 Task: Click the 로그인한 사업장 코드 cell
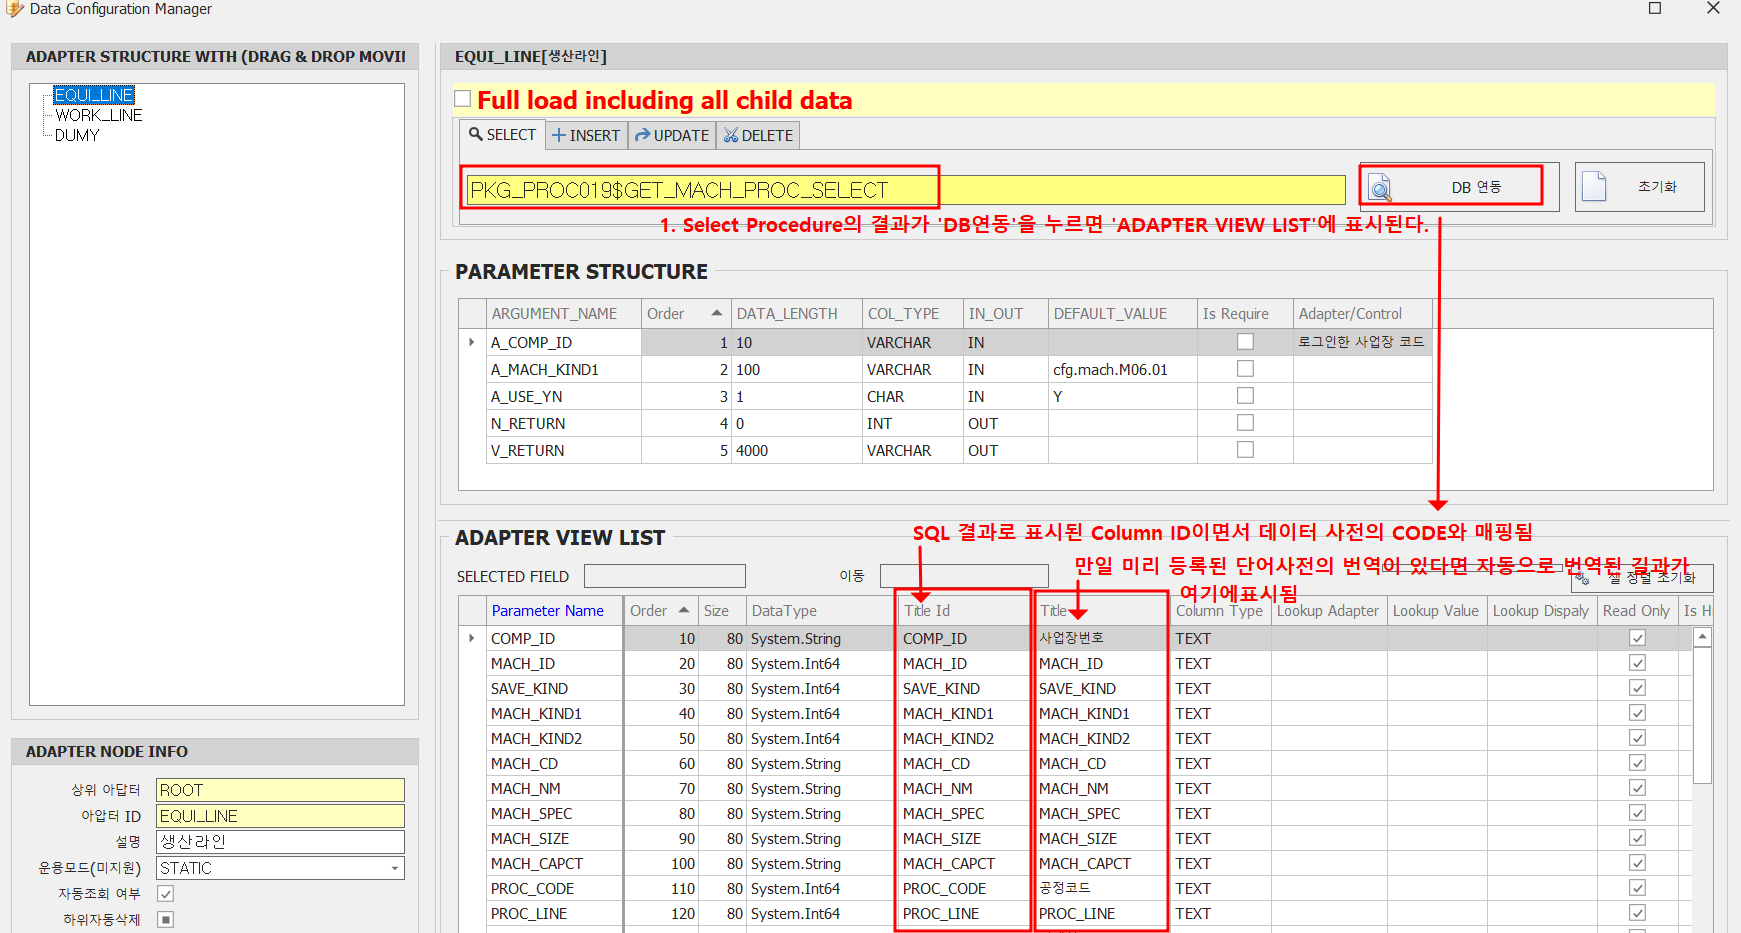(x=1362, y=342)
